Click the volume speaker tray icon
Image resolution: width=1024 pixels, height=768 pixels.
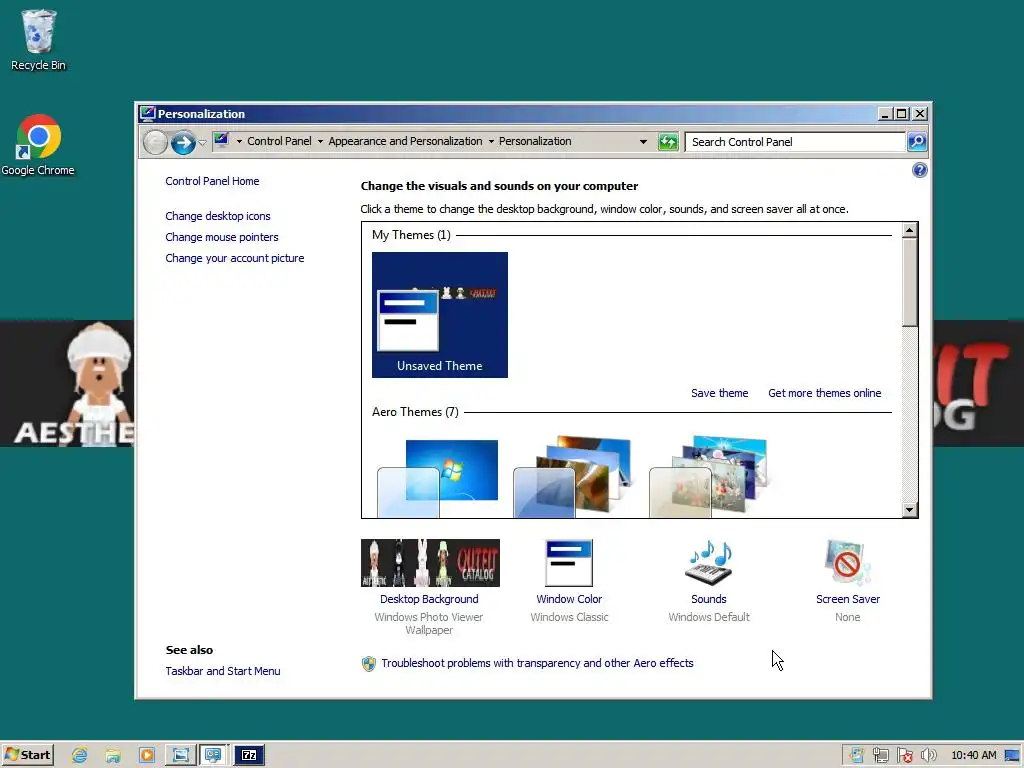pos(928,756)
